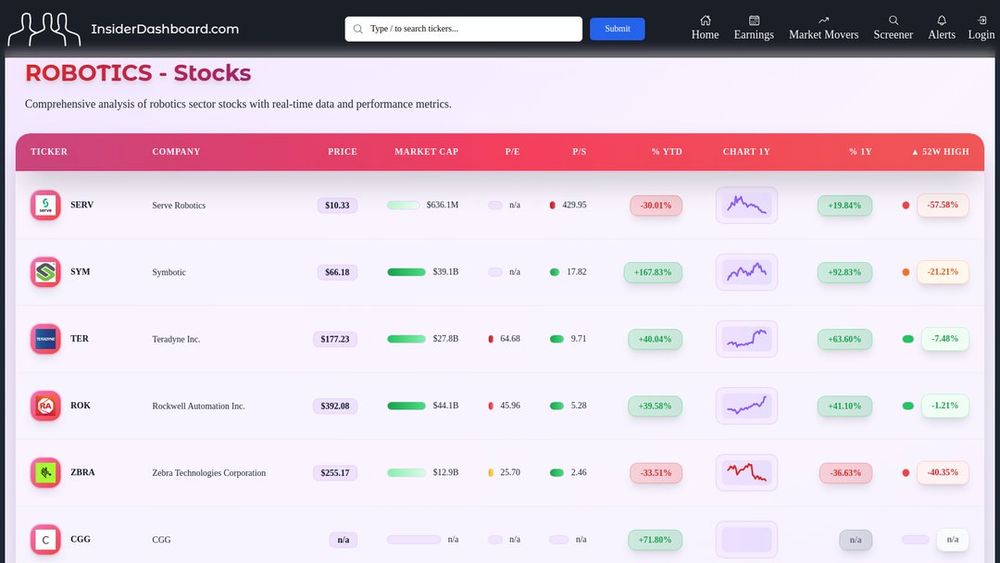Click the SYM market cap bar
This screenshot has height=563, width=1000.
(x=406, y=272)
